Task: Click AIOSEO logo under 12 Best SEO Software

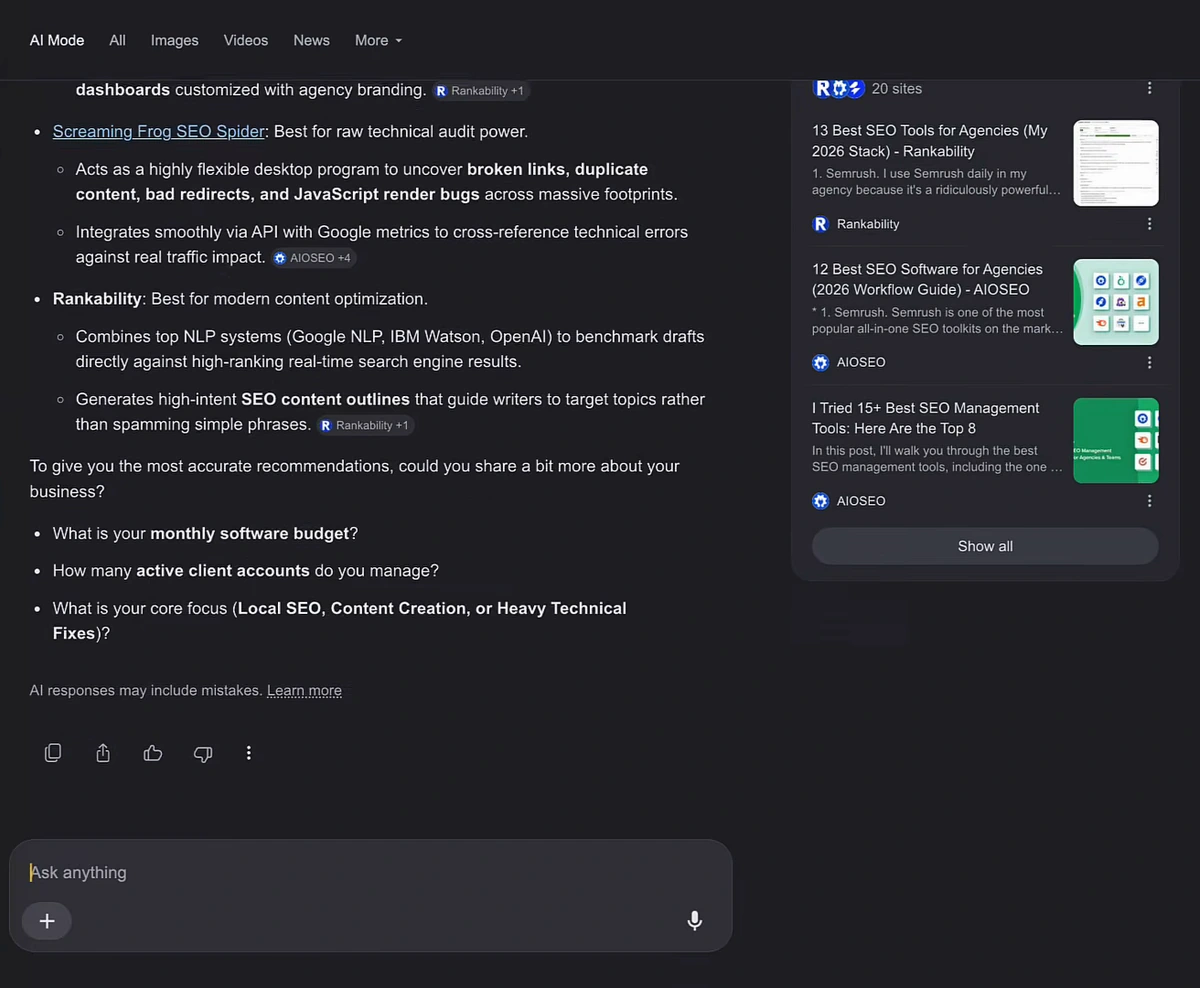Action: click(x=821, y=362)
